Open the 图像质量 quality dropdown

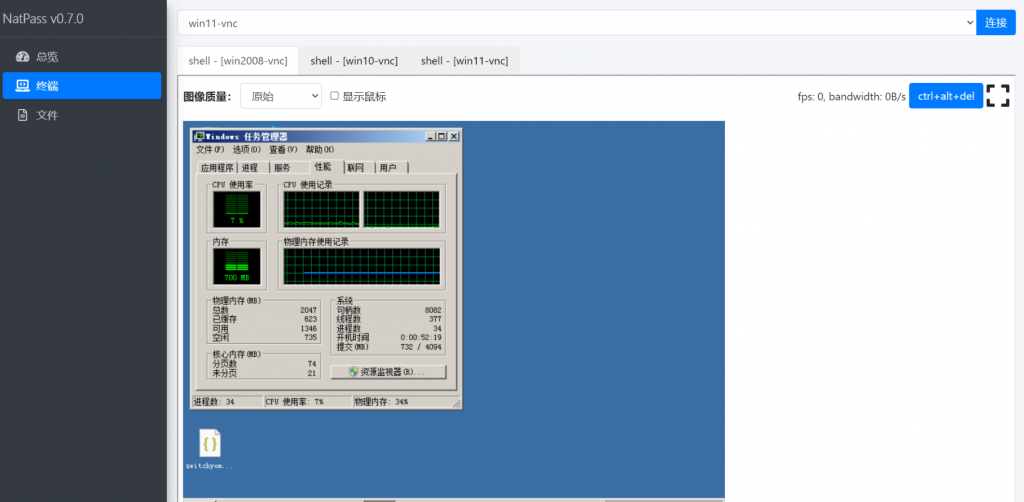point(281,96)
